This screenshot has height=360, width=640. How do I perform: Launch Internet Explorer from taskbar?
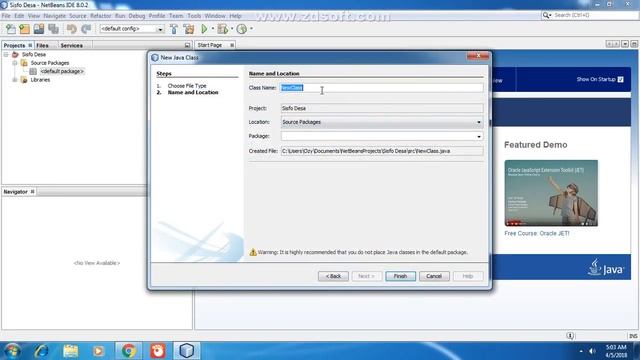pyautogui.click(x=41, y=351)
